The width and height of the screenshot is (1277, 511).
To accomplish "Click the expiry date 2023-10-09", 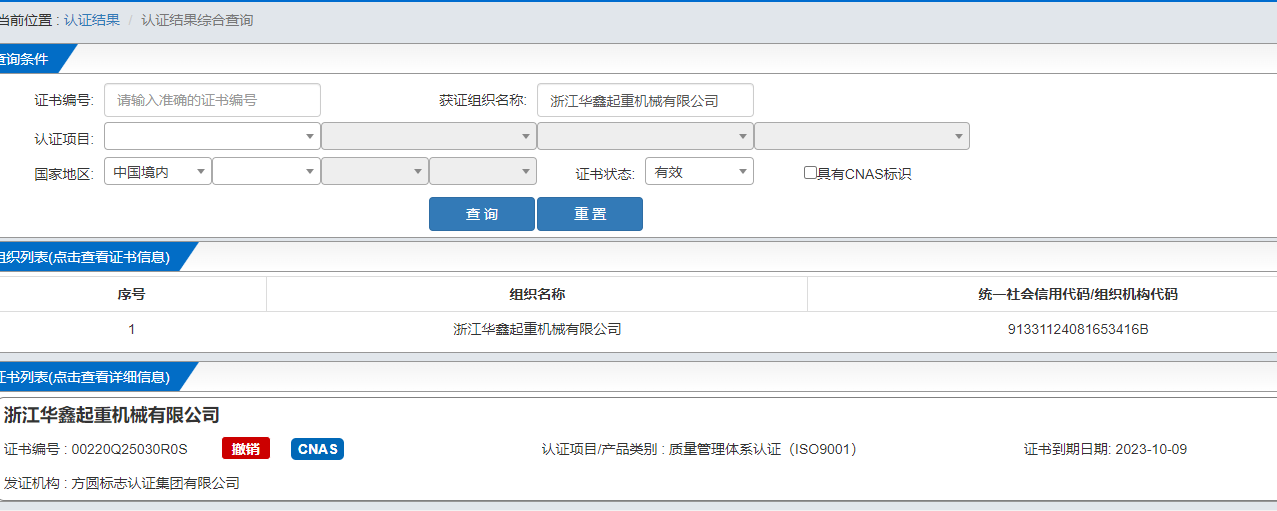I will (x=1151, y=449).
